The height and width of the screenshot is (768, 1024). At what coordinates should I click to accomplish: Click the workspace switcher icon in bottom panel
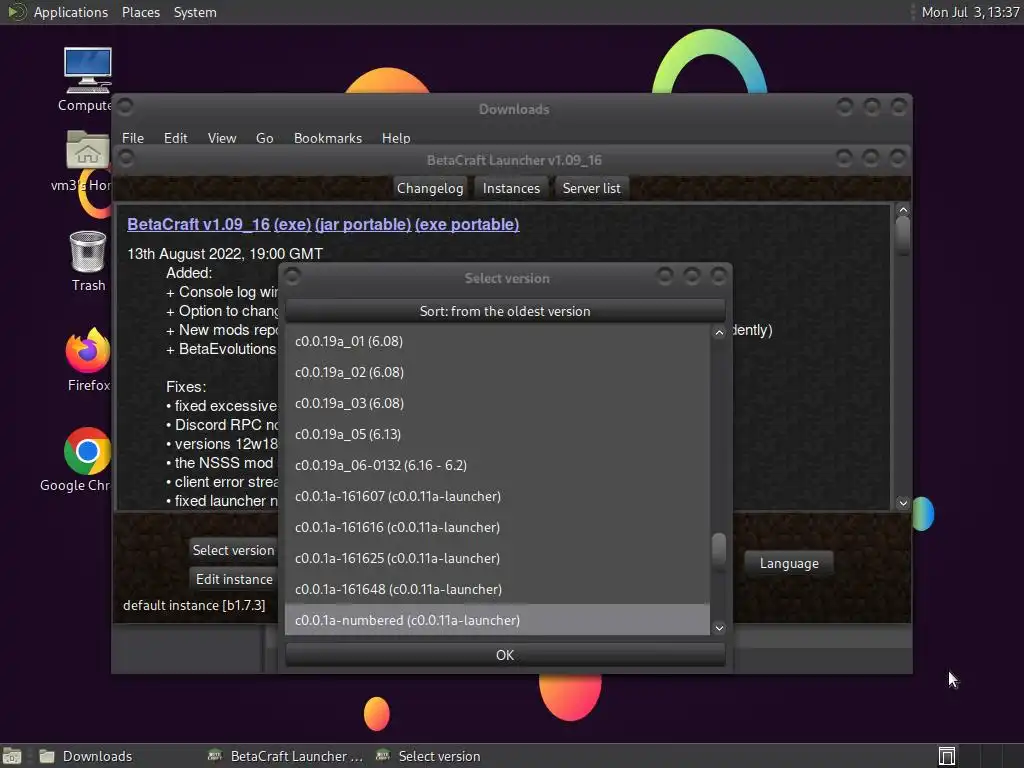[946, 756]
